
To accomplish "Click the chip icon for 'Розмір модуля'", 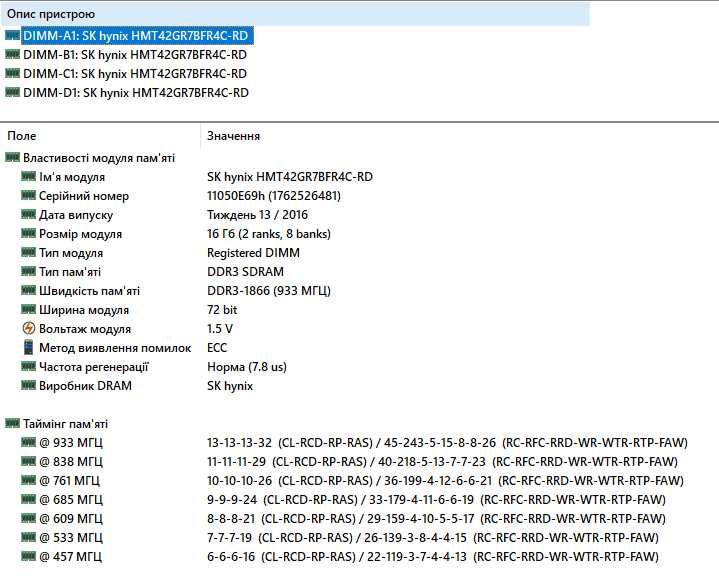I will [x=28, y=233].
